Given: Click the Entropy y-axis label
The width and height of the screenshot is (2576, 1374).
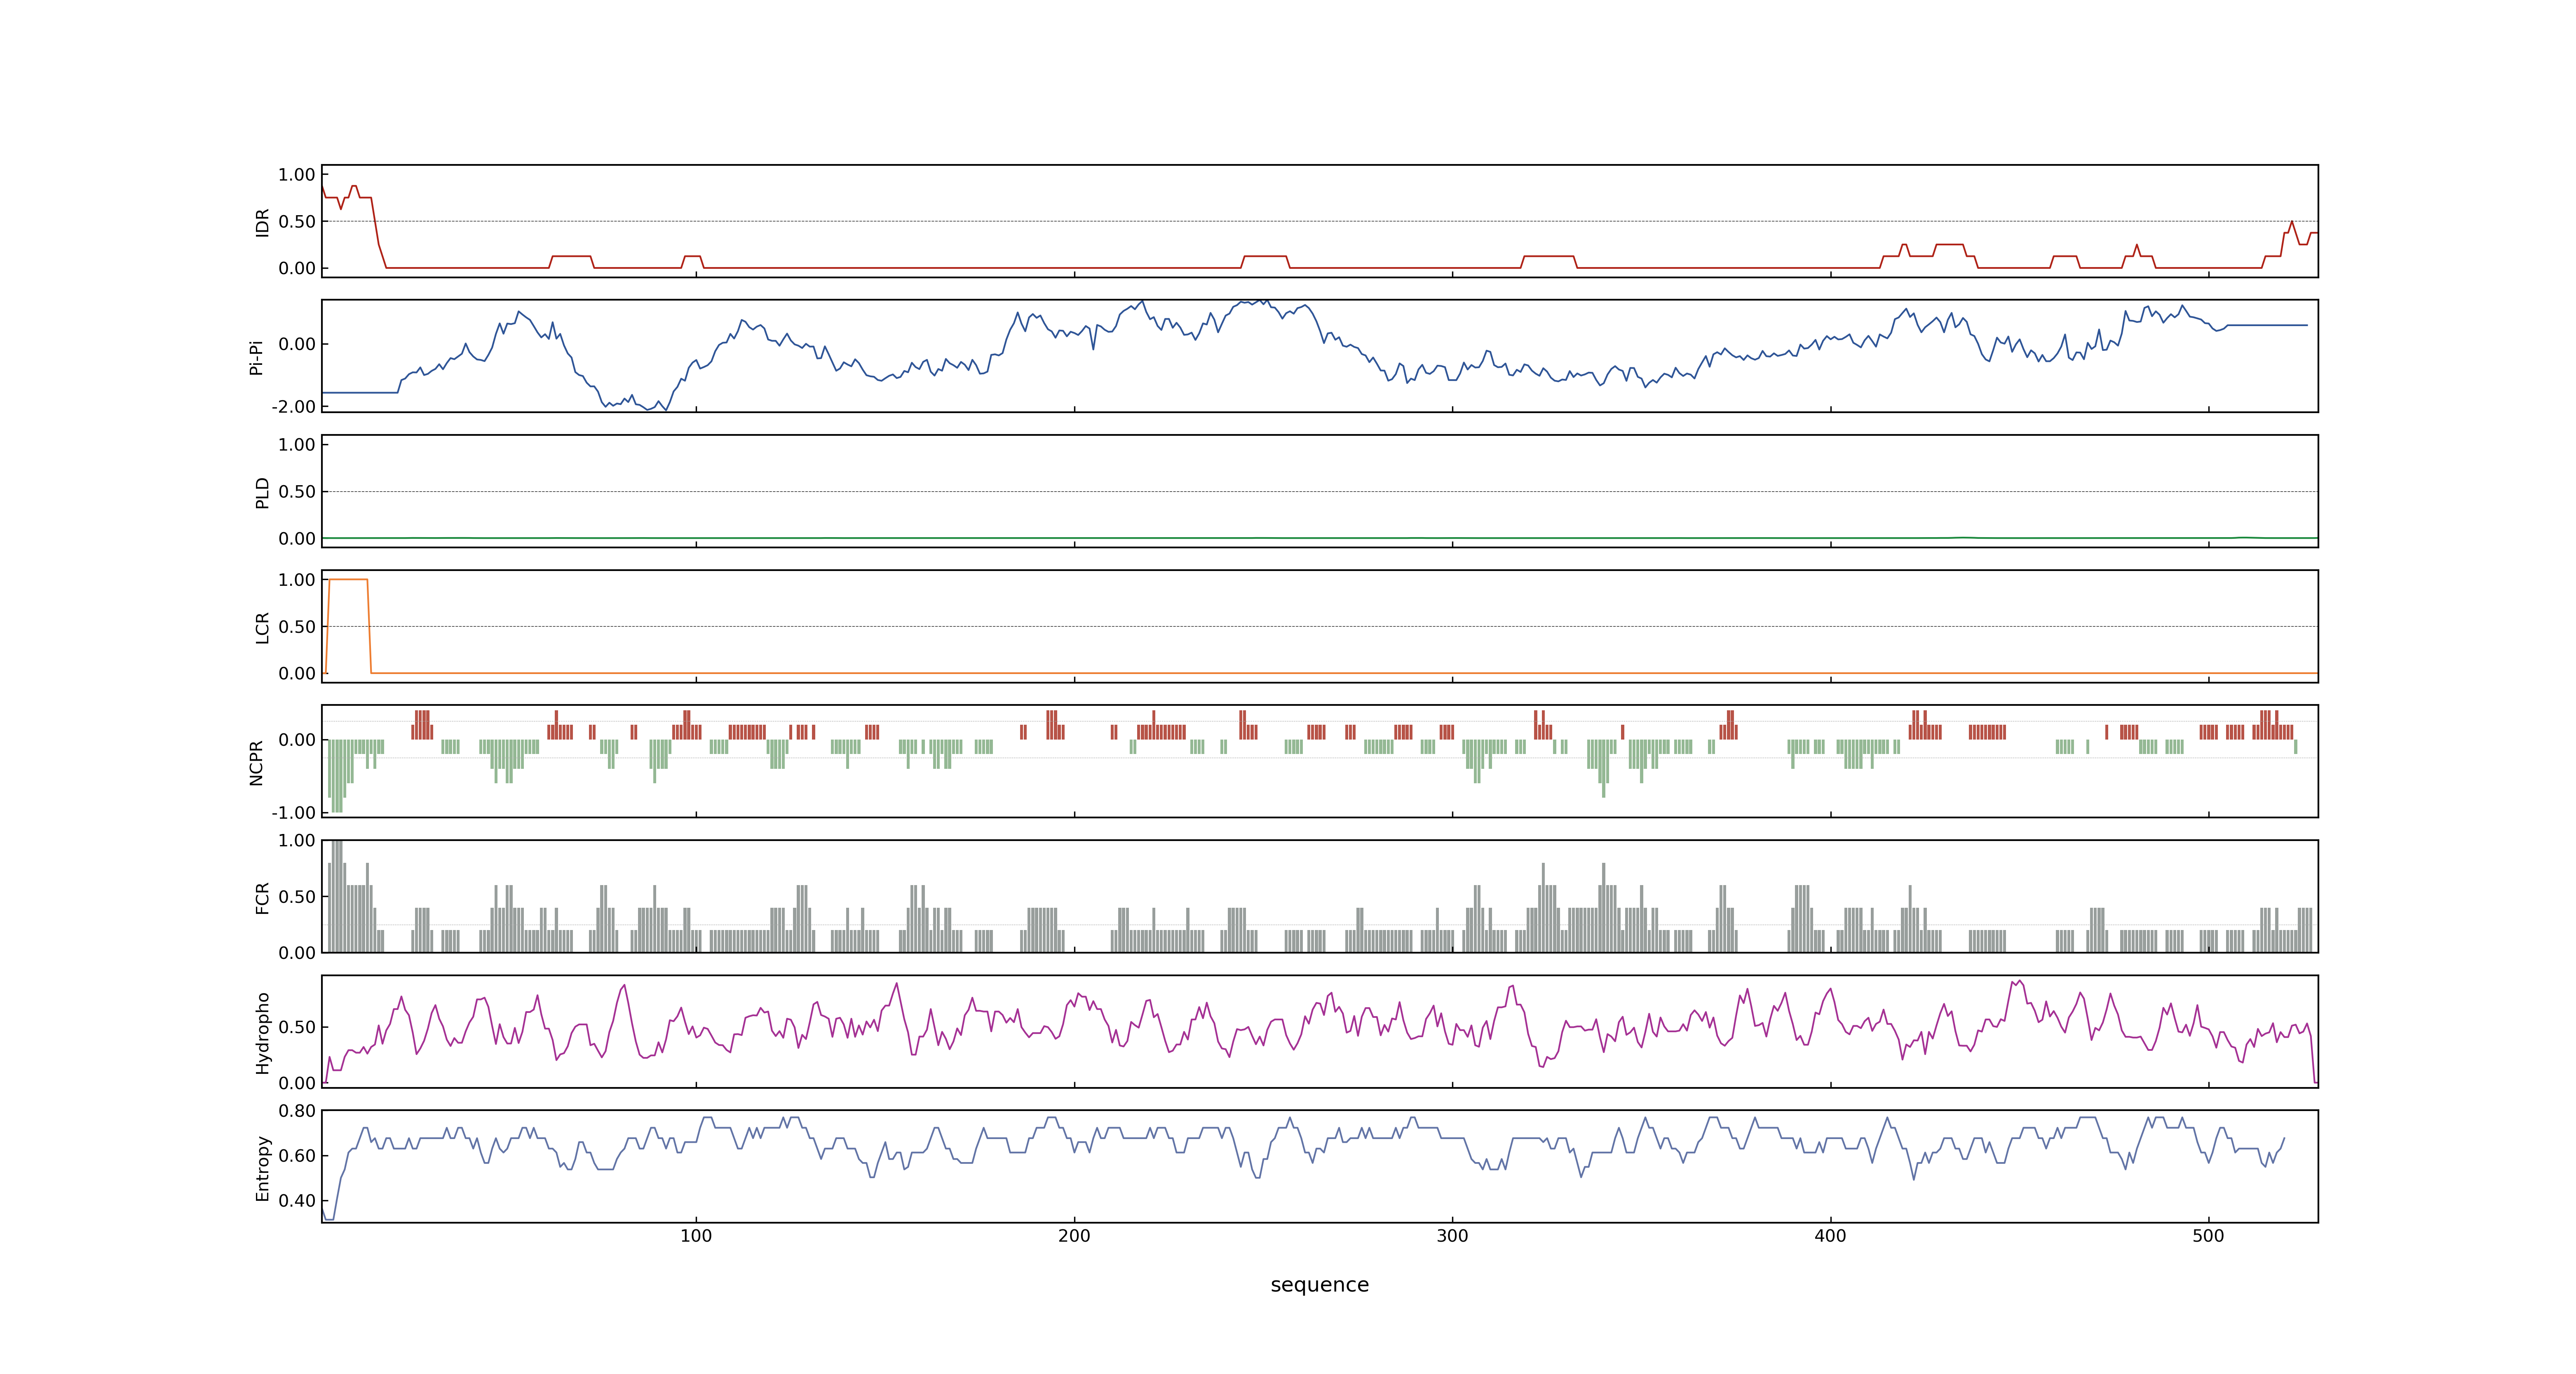Looking at the screenshot, I should point(262,1168).
